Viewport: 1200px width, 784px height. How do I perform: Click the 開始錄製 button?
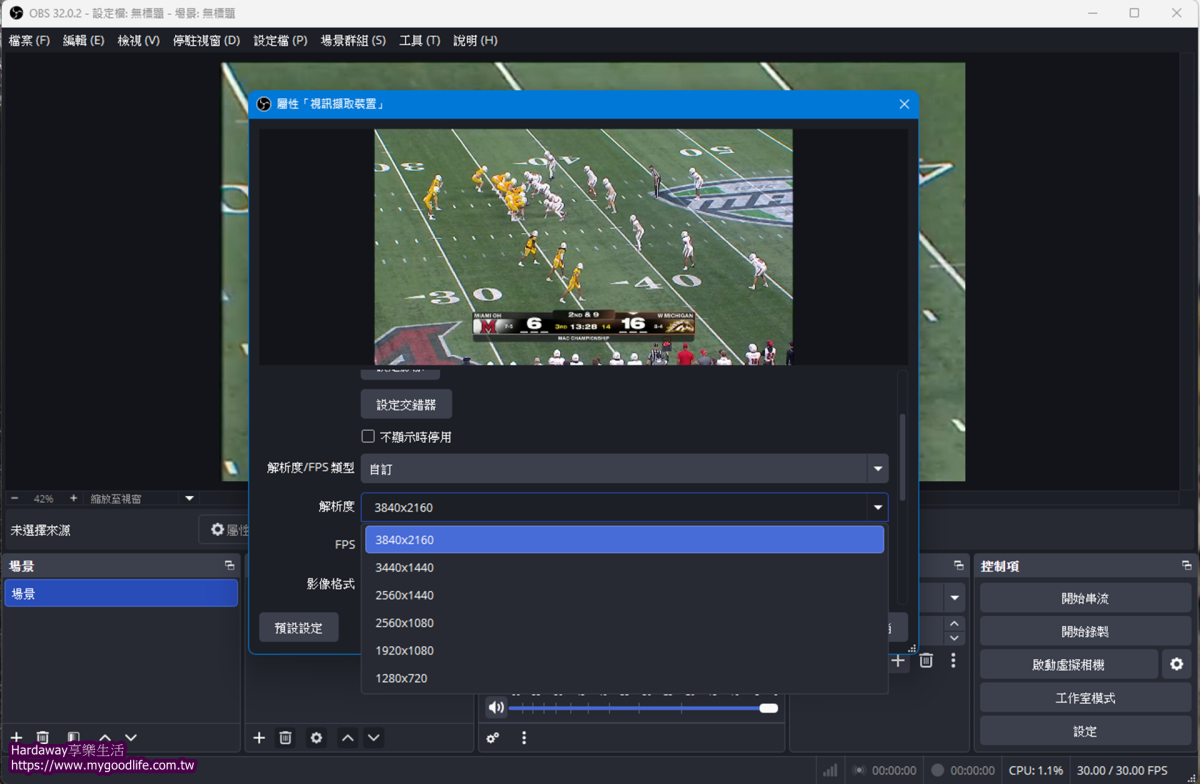[x=1085, y=631]
